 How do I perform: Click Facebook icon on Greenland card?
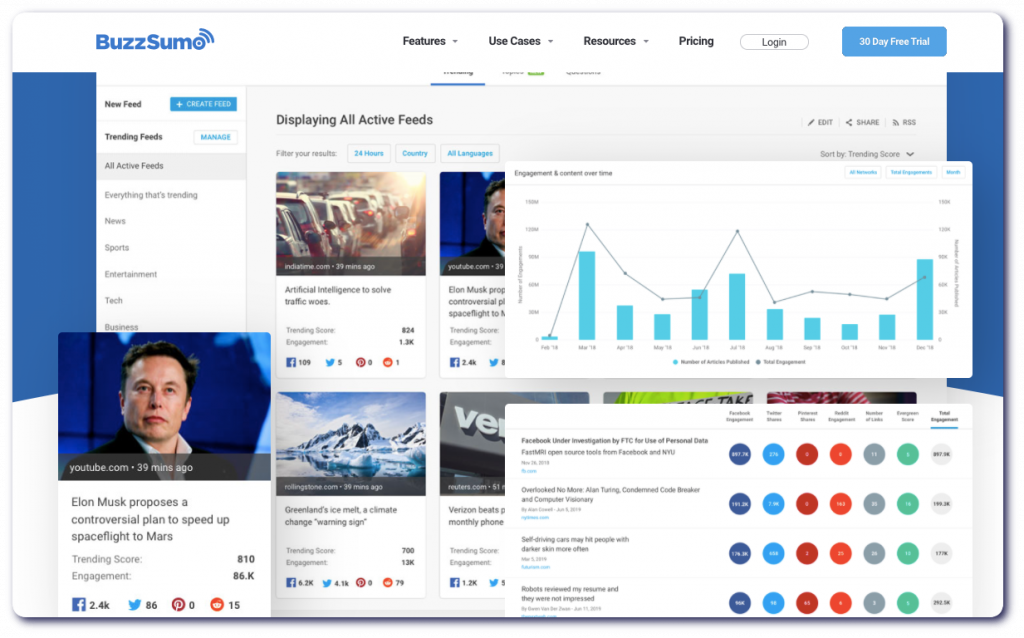291,582
